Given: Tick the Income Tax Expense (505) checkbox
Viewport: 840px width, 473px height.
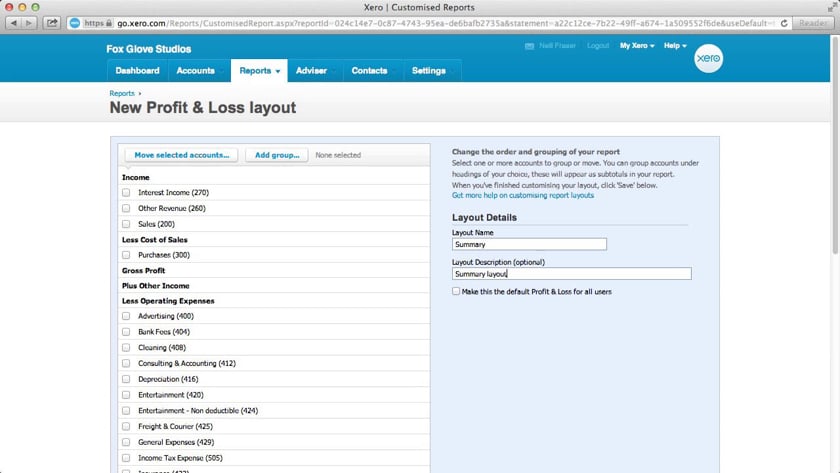Looking at the screenshot, I should [x=126, y=458].
